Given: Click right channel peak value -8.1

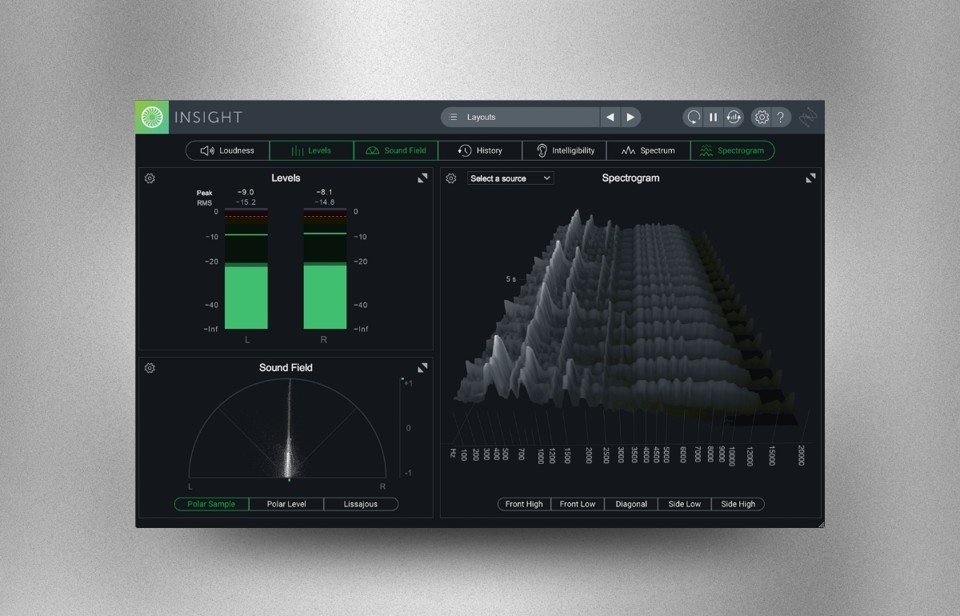Looking at the screenshot, I should click(x=324, y=192).
